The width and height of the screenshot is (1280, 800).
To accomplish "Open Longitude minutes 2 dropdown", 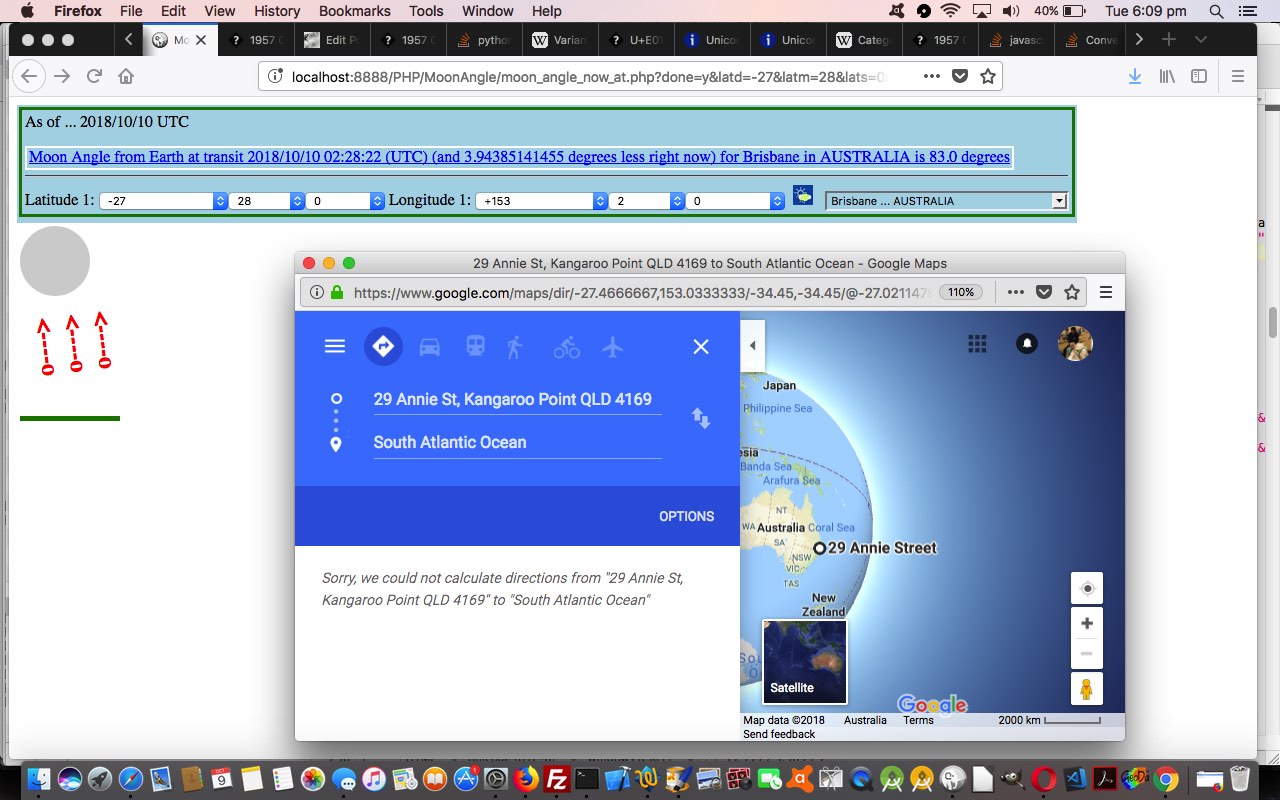I will click(x=647, y=201).
